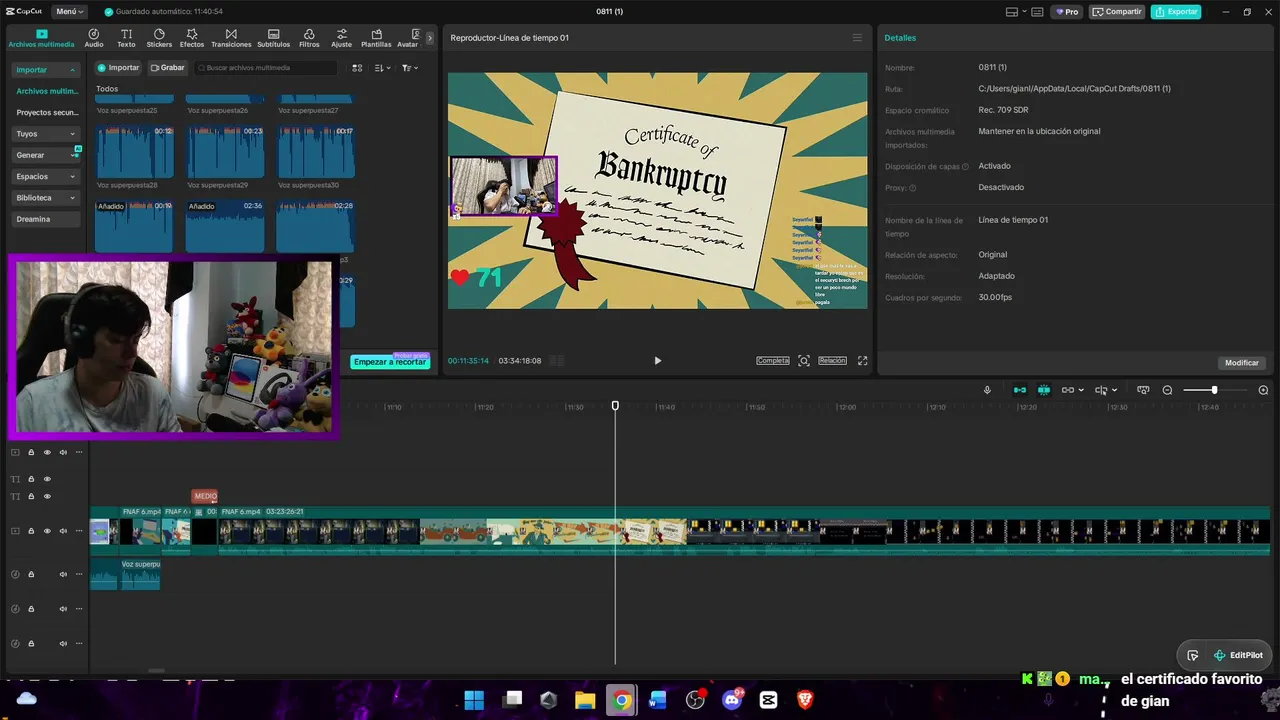Screen dimensions: 1280x720
Task: Open Google Chrome from the taskbar
Action: coord(621,700)
